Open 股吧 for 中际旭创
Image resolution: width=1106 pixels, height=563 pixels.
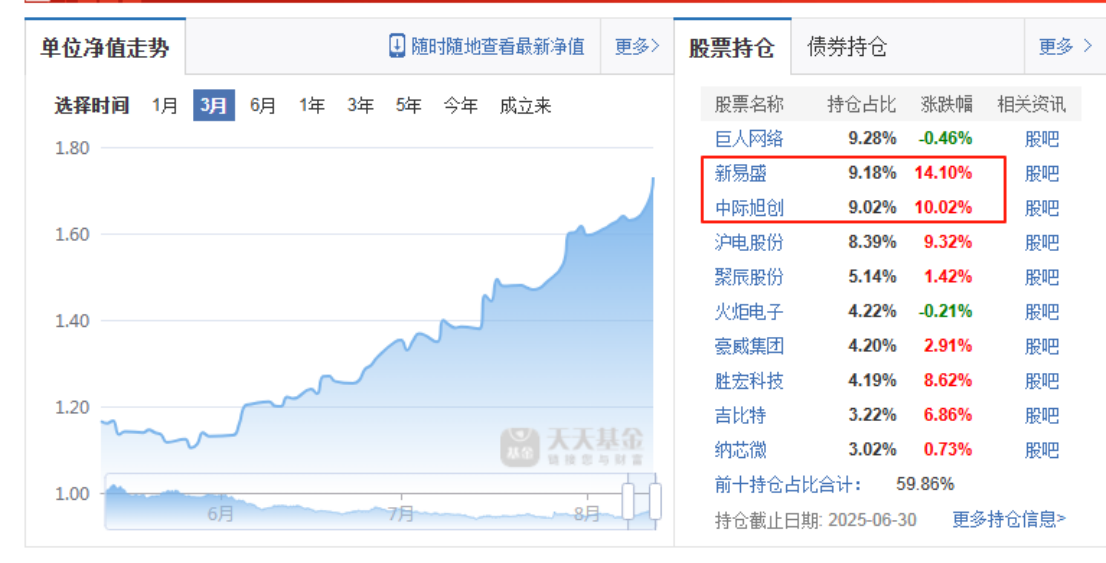pyautogui.click(x=1042, y=208)
